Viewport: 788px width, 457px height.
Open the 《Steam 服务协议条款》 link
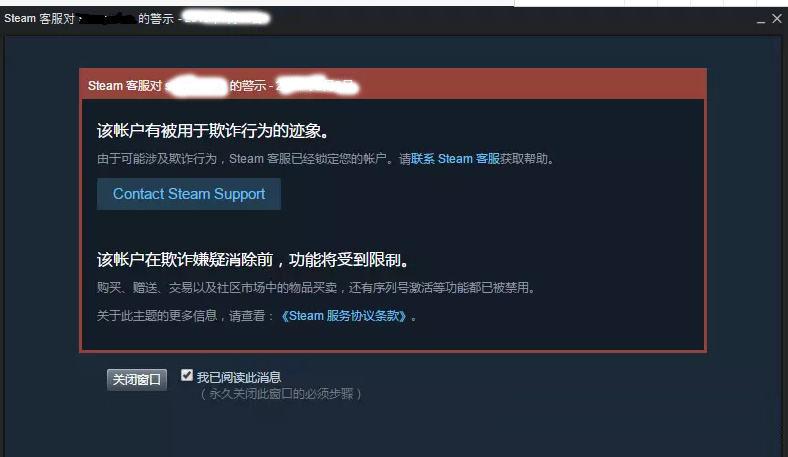coord(344,316)
